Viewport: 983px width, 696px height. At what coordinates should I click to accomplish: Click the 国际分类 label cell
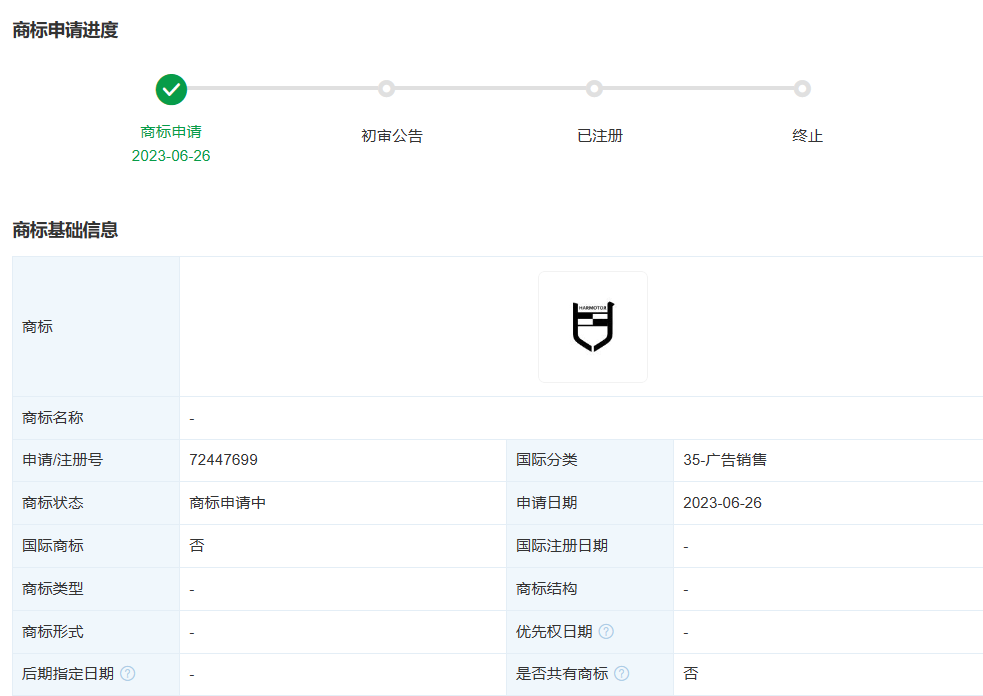(590, 460)
